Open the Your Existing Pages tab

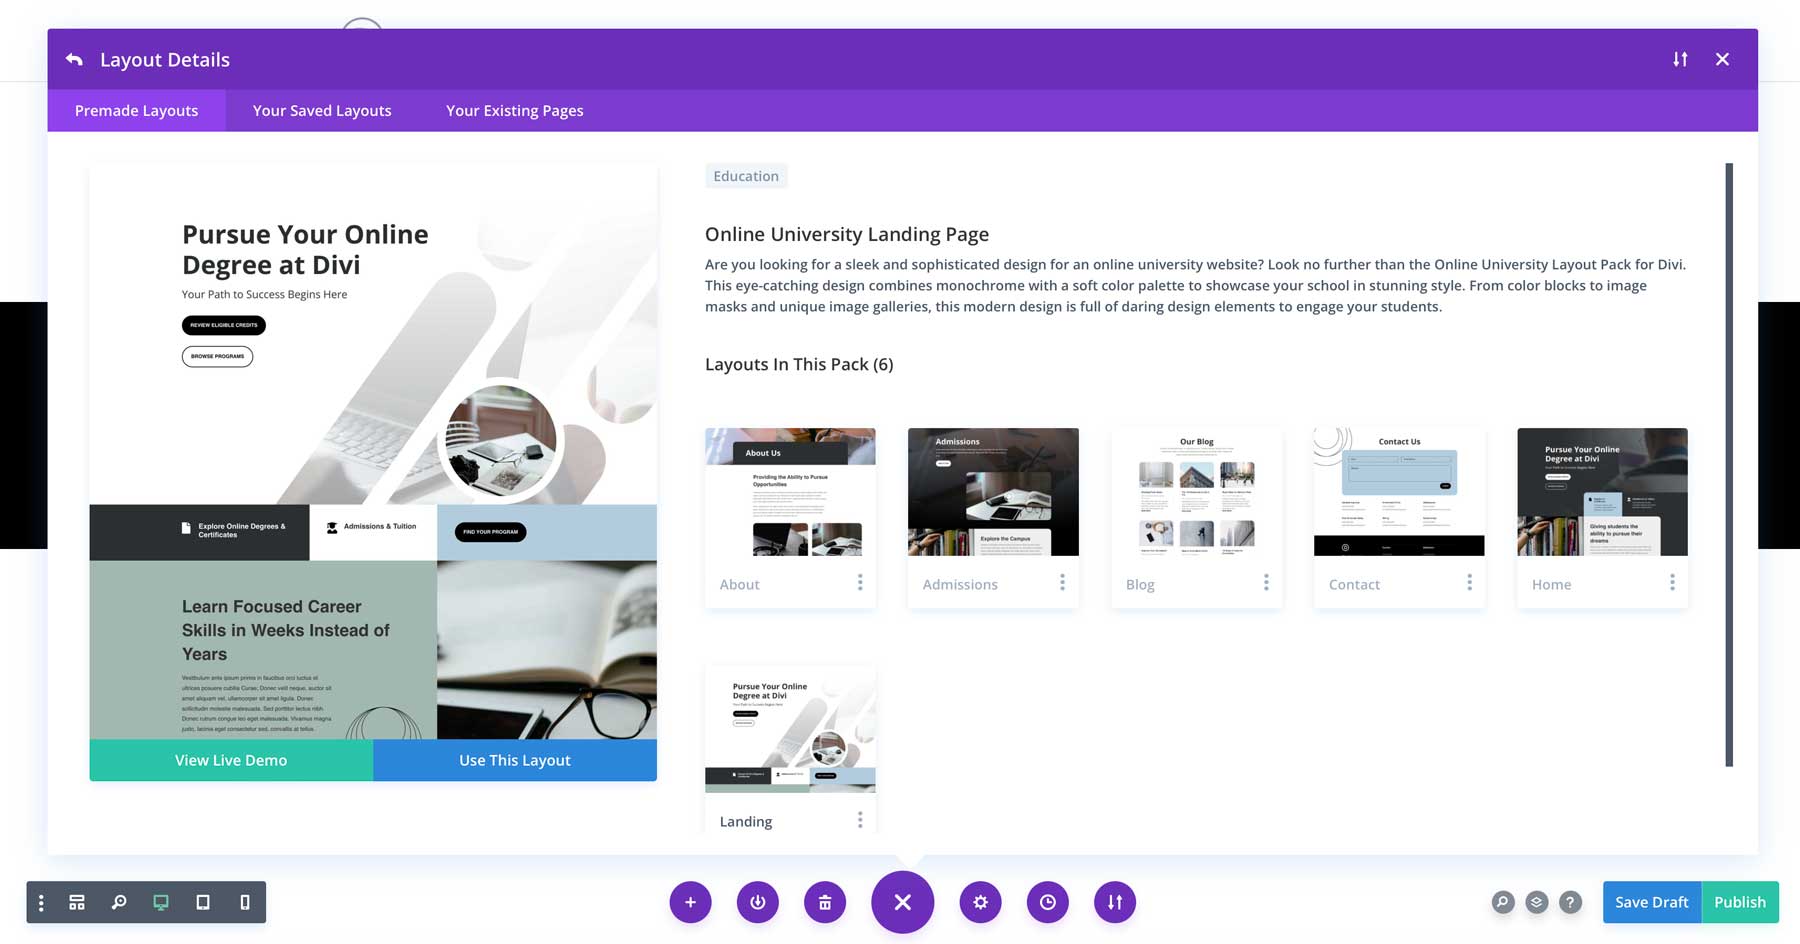514,110
